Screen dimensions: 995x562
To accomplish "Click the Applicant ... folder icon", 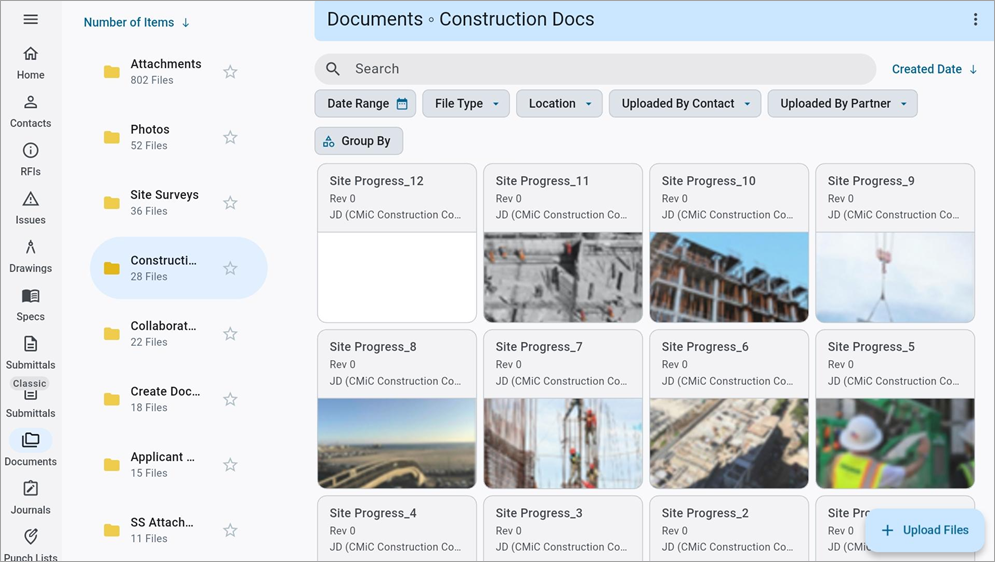I will click(x=112, y=464).
